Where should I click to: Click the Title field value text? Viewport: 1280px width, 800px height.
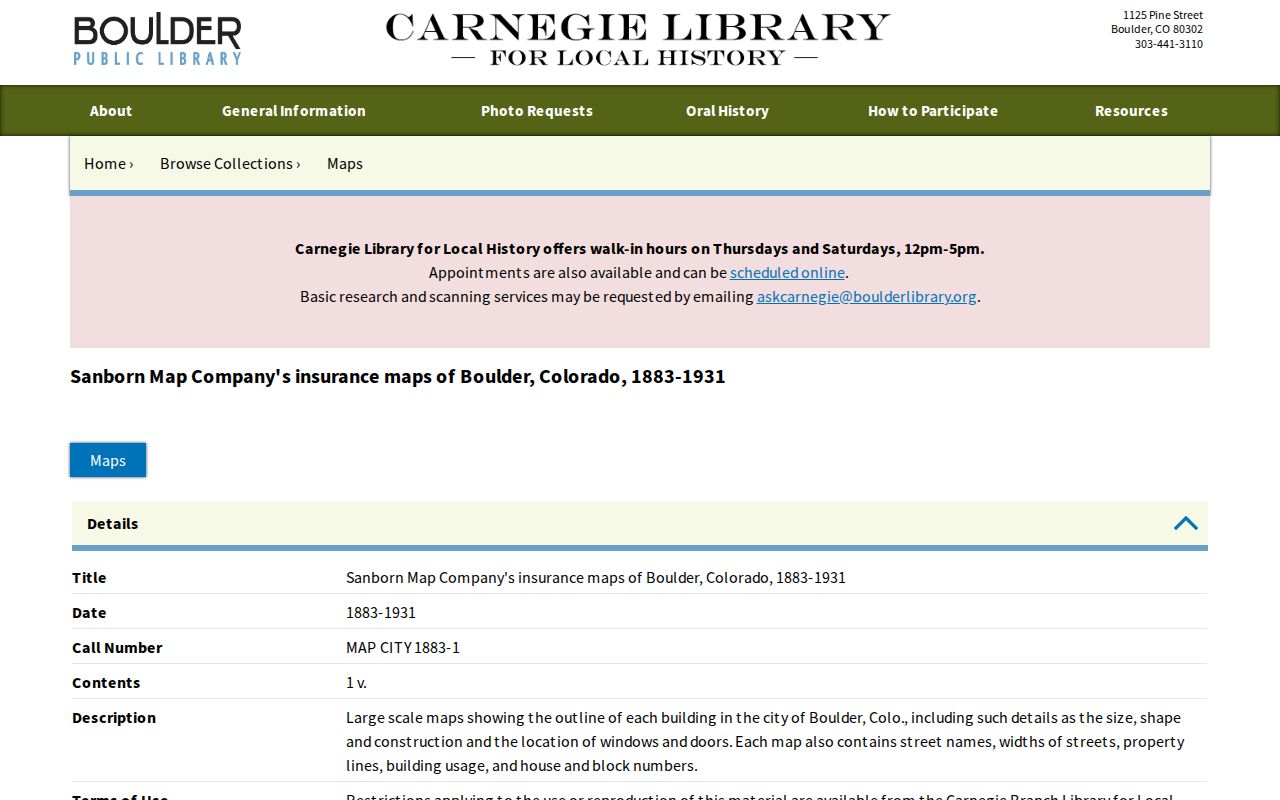pos(596,577)
